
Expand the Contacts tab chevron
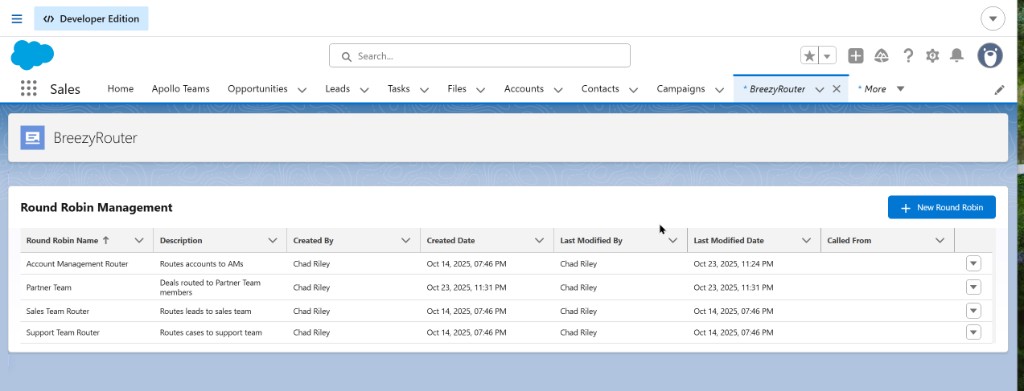pyautogui.click(x=633, y=90)
